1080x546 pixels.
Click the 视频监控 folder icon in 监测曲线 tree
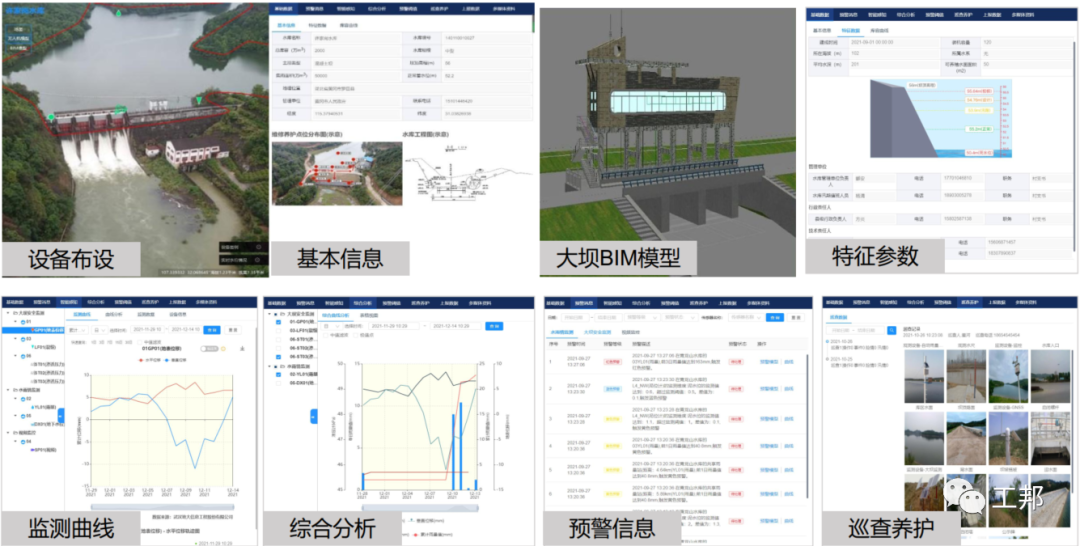tap(14, 432)
